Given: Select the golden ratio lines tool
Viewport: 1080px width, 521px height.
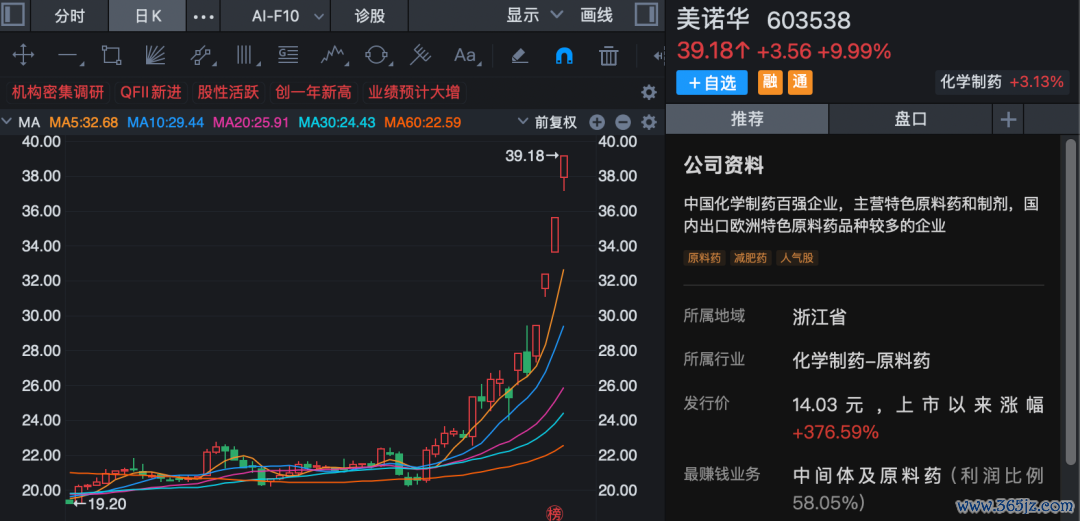Looking at the screenshot, I should click(x=288, y=55).
